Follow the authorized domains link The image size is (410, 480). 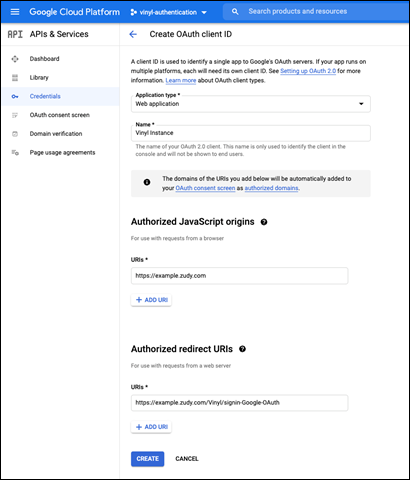tap(271, 188)
